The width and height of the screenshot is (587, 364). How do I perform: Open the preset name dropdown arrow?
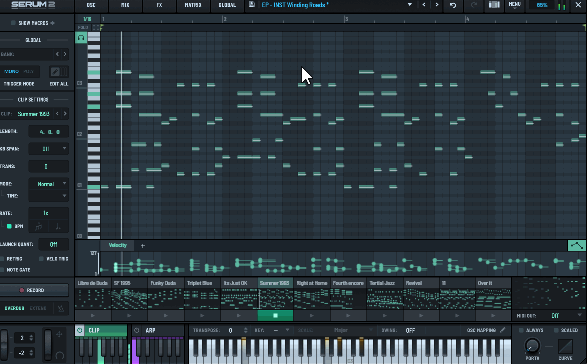pos(410,5)
